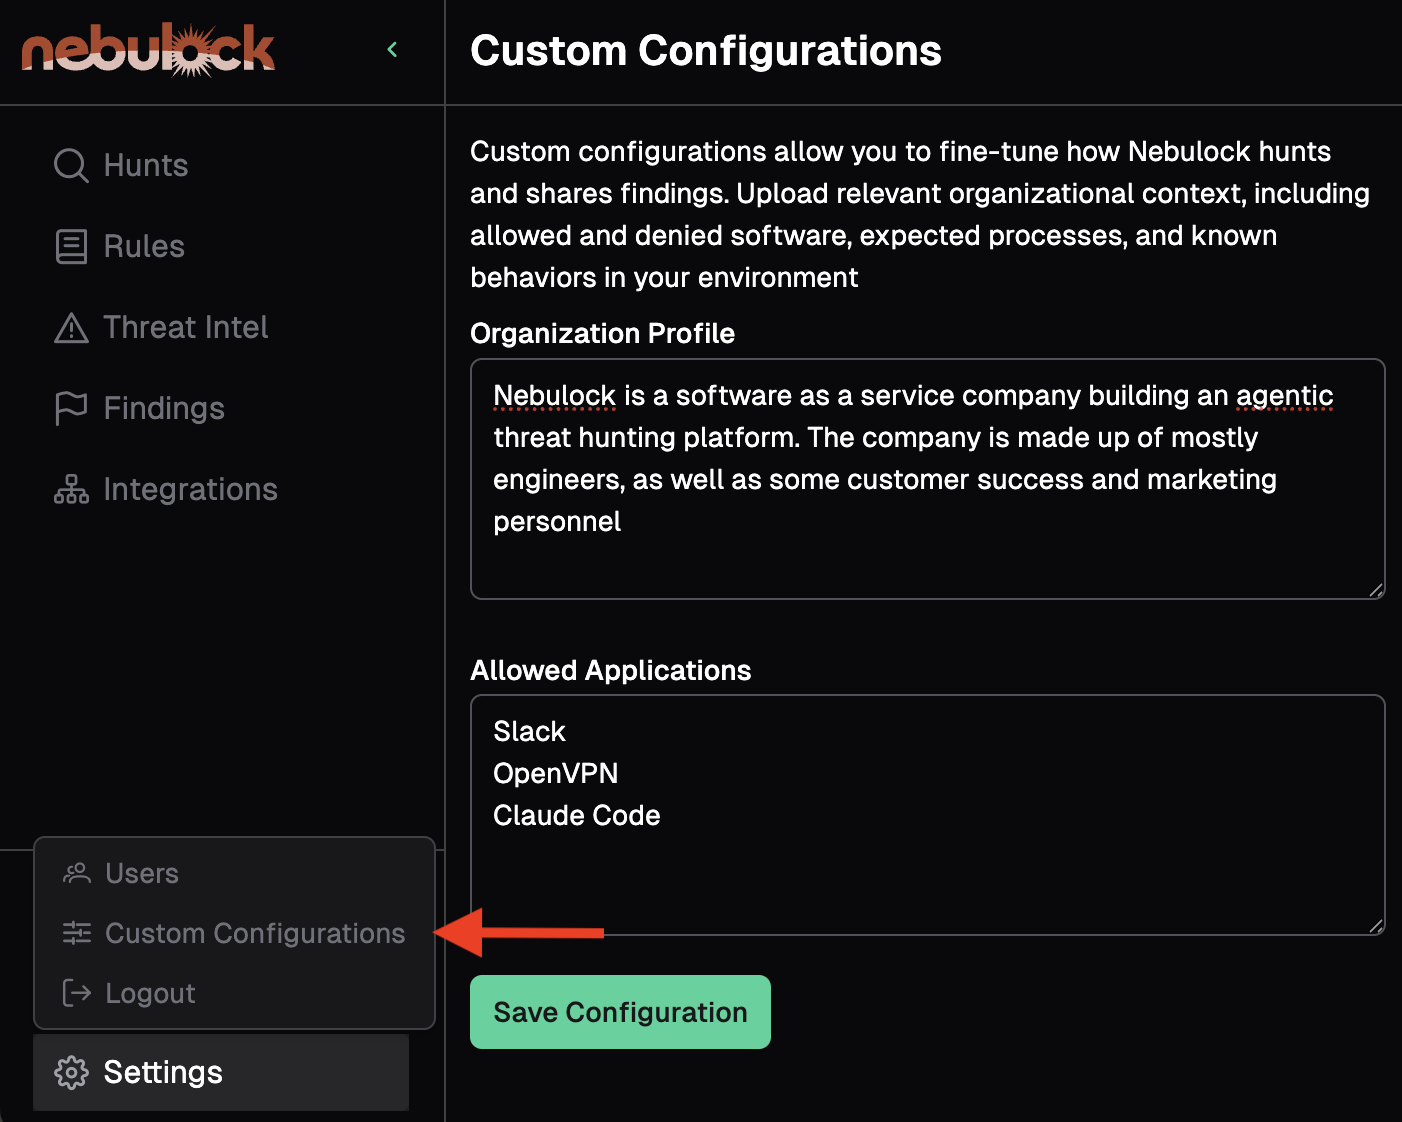Collapse the sidebar with the chevron

pos(392,49)
